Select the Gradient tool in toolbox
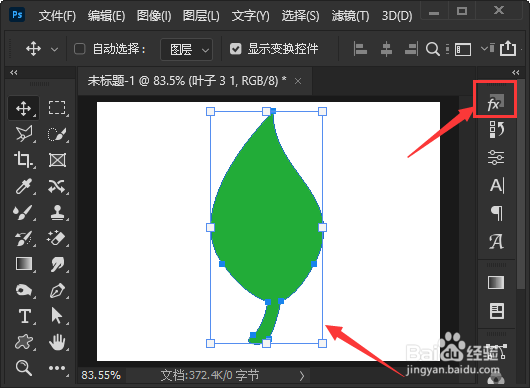The height and width of the screenshot is (388, 530). [23, 264]
